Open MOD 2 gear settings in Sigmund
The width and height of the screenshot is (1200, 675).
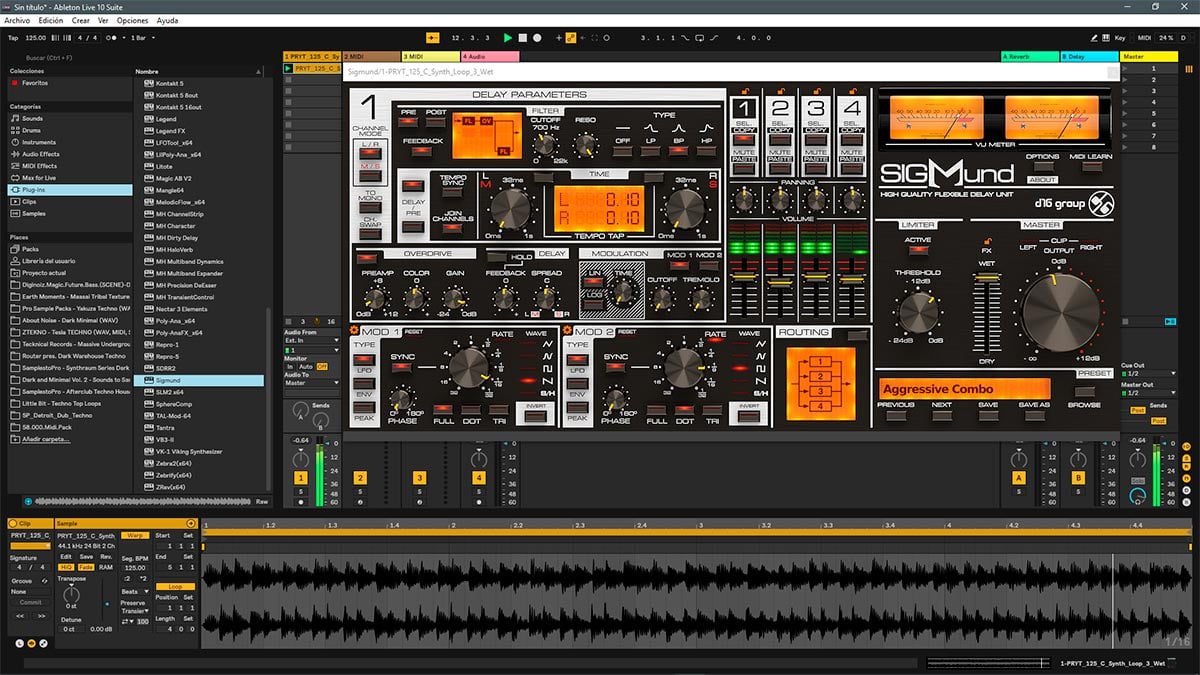[567, 331]
